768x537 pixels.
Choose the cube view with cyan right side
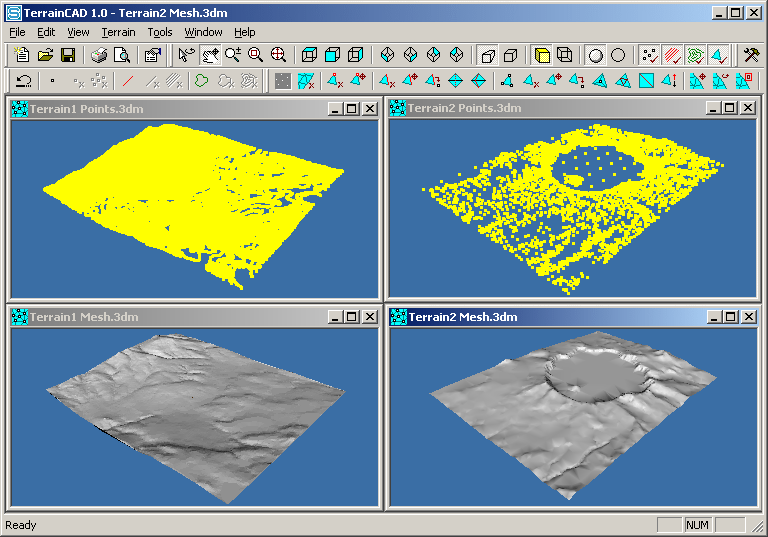(x=355, y=55)
